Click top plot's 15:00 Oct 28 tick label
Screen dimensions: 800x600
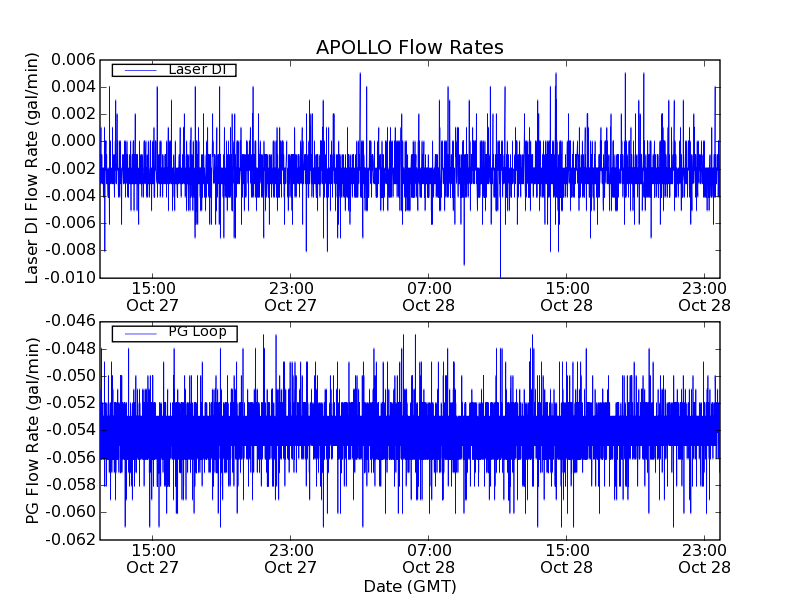[x=566, y=297]
